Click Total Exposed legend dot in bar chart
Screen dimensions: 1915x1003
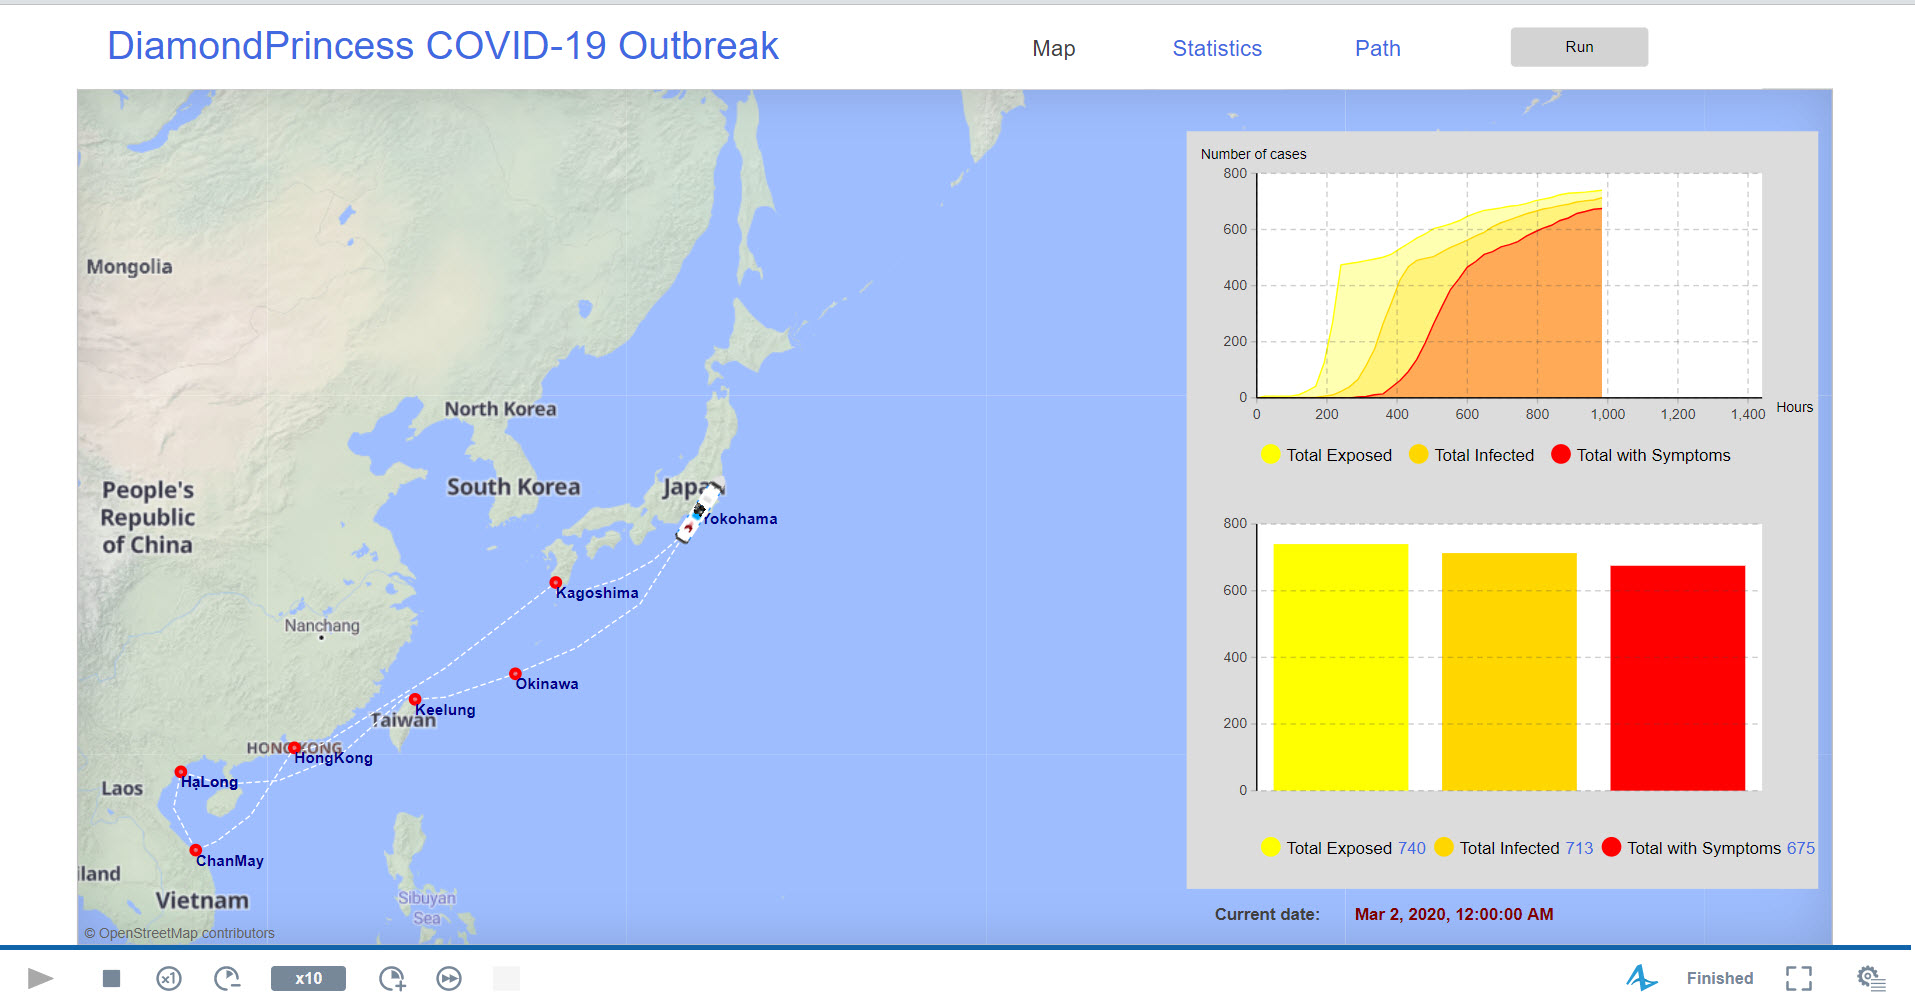[x=1270, y=848]
